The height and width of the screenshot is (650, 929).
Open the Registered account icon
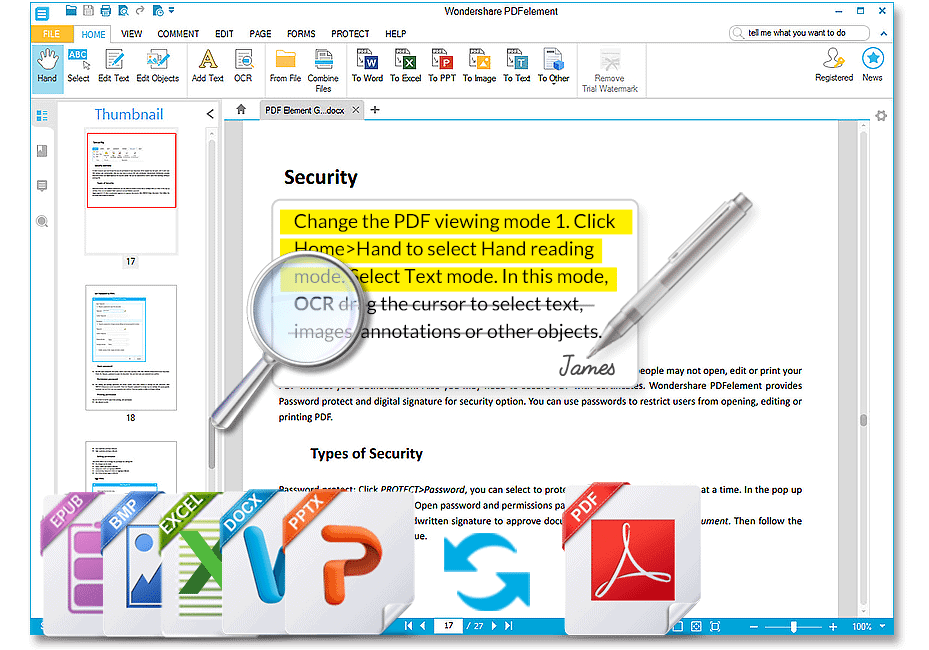point(834,65)
